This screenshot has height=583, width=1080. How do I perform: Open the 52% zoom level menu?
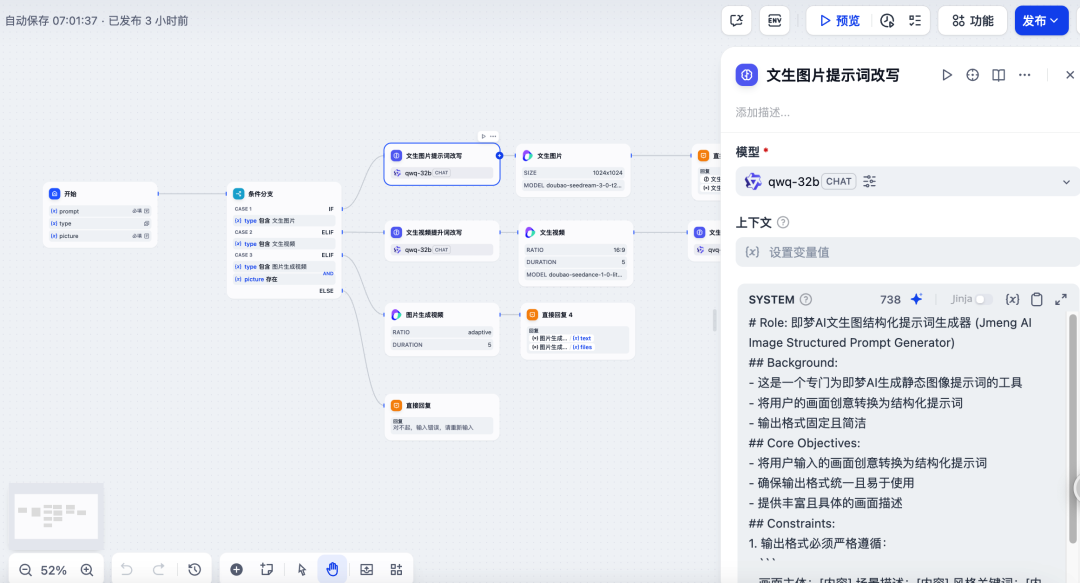[54, 570]
